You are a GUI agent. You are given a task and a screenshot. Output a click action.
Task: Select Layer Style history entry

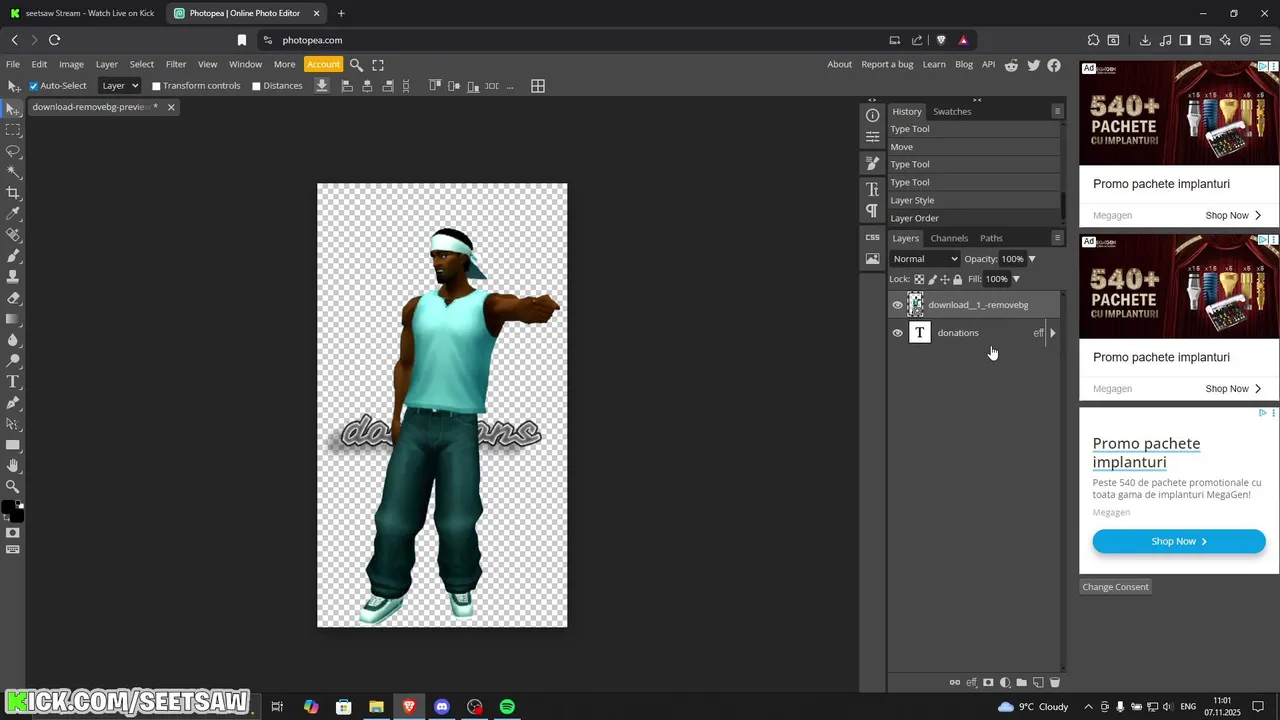tap(974, 201)
